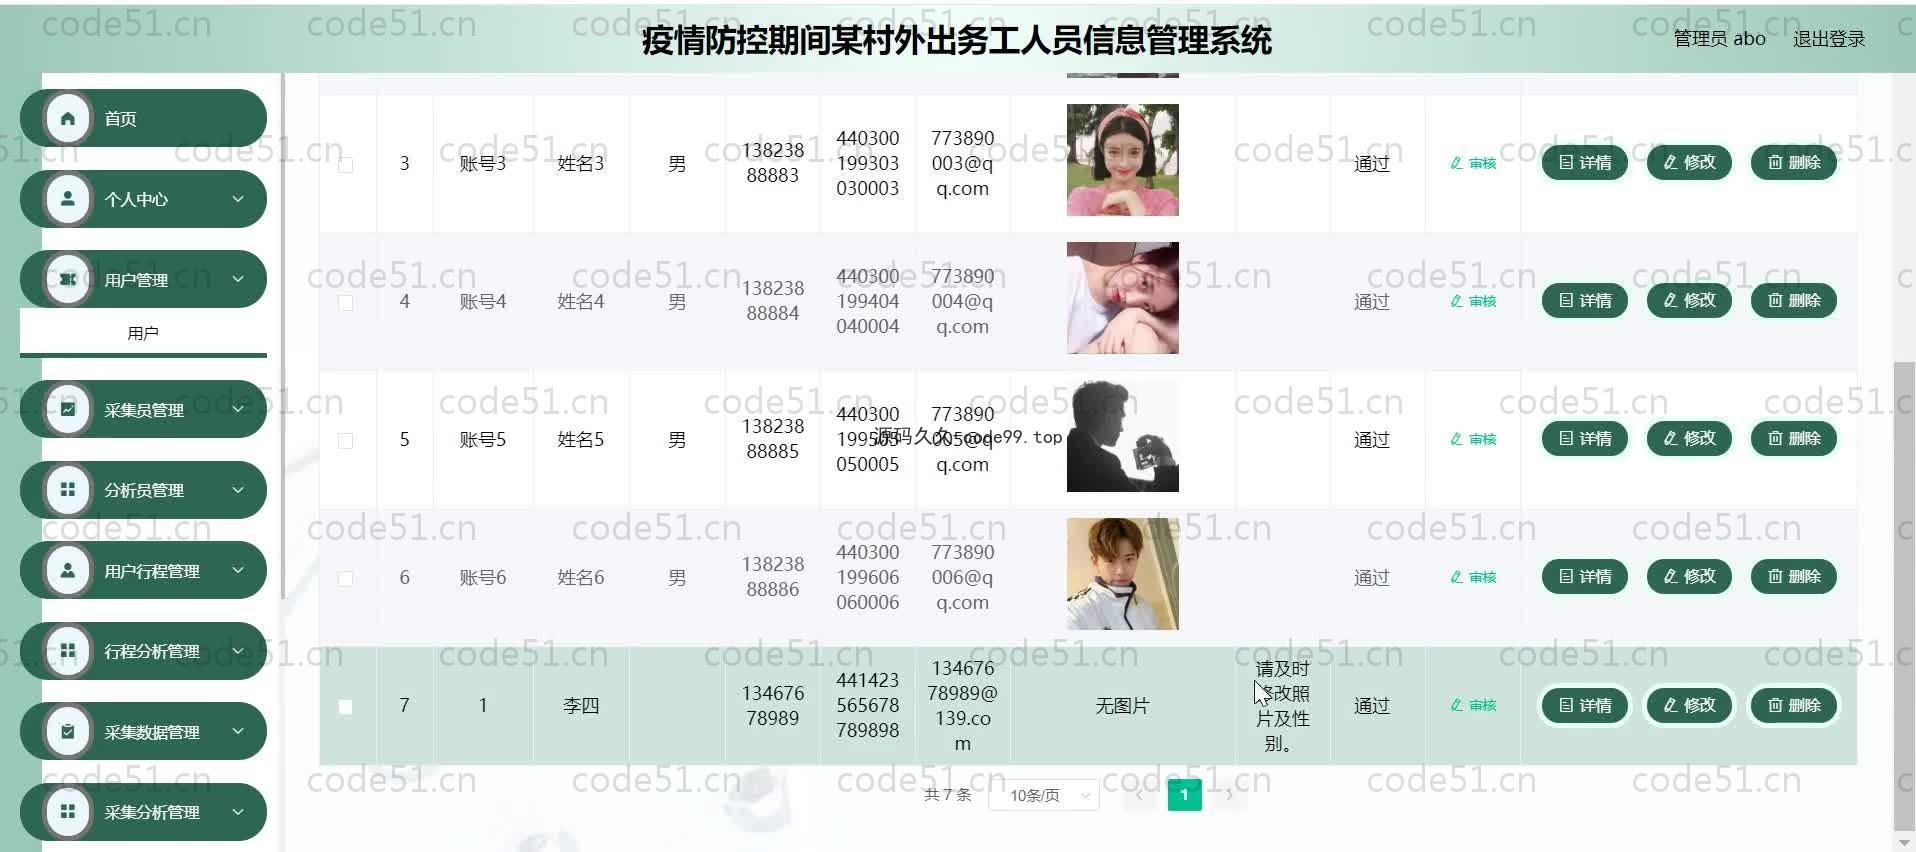Image resolution: width=1916 pixels, height=852 pixels.
Task: Check the box for row 5 账号5
Action: [345, 440]
